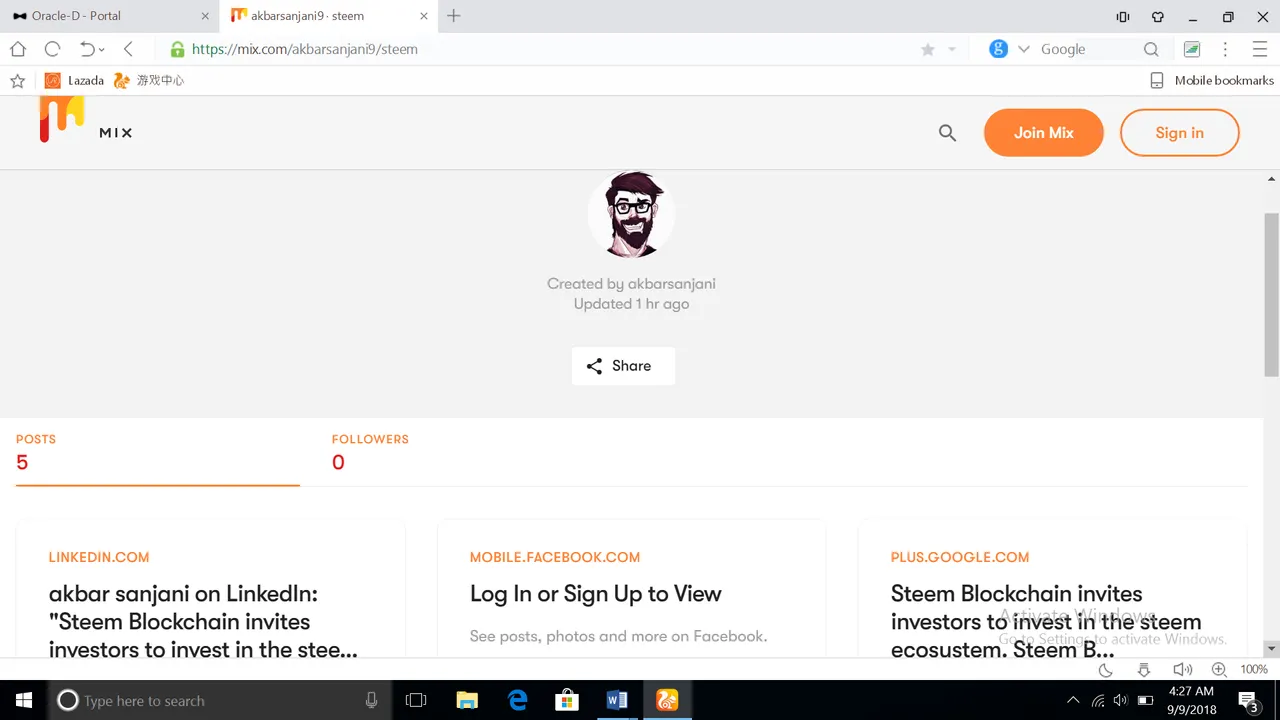
Task: Open Log In or Sign Up to View post
Action: click(x=595, y=594)
